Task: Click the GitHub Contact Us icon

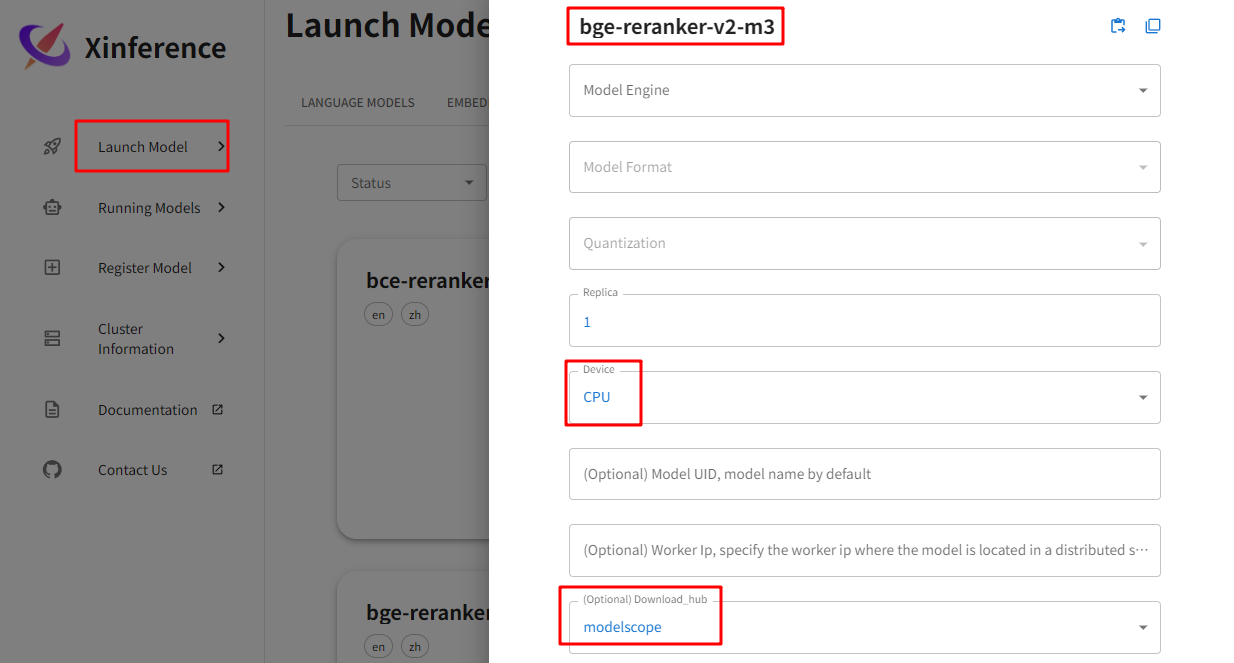Action: pyautogui.click(x=52, y=469)
